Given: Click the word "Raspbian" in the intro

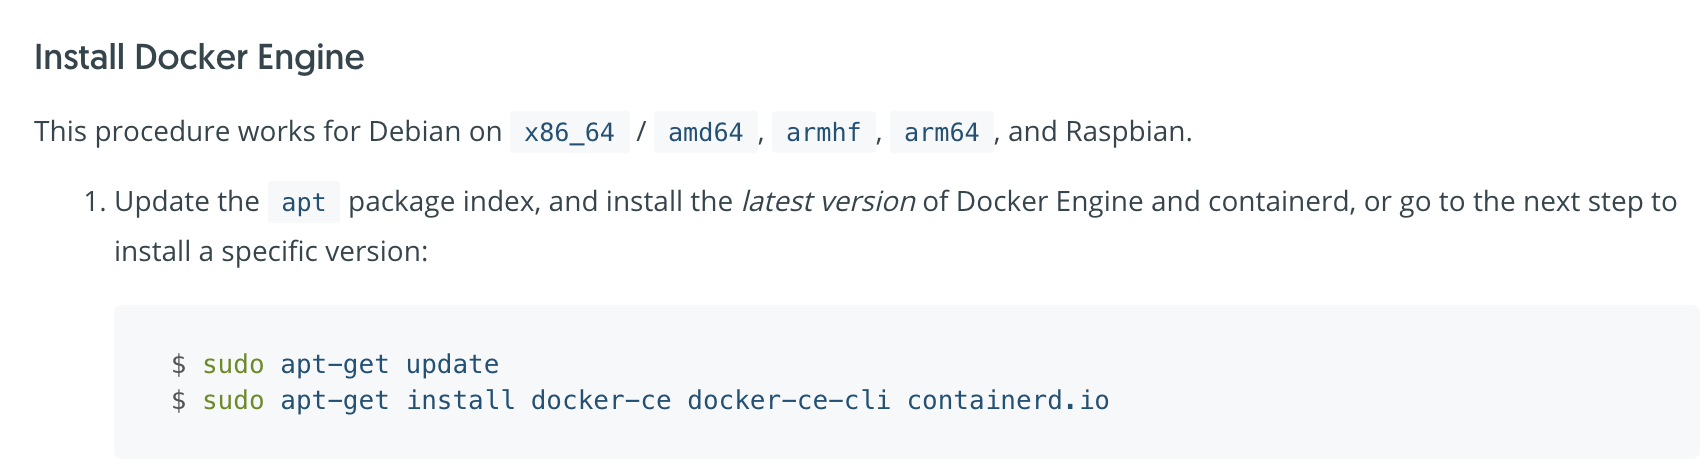Looking at the screenshot, I should click(x=1126, y=132).
